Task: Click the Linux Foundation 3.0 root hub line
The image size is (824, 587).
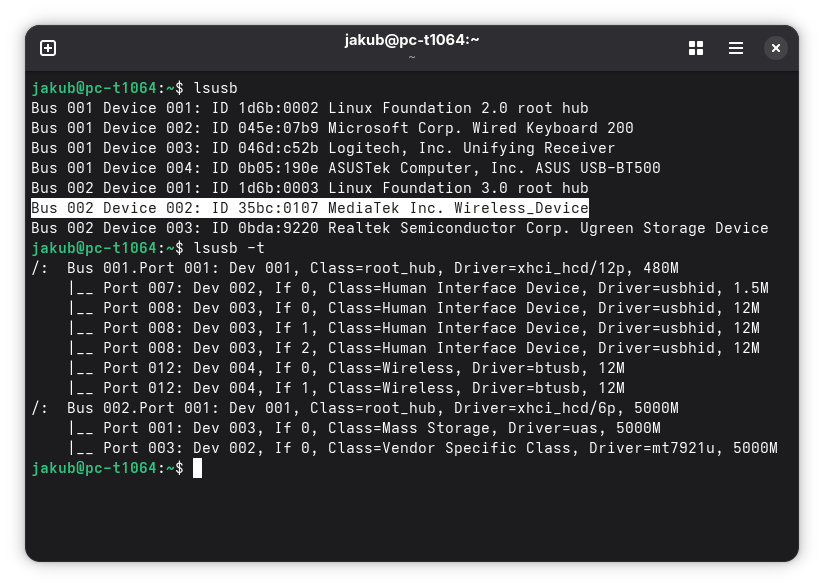Action: point(310,188)
